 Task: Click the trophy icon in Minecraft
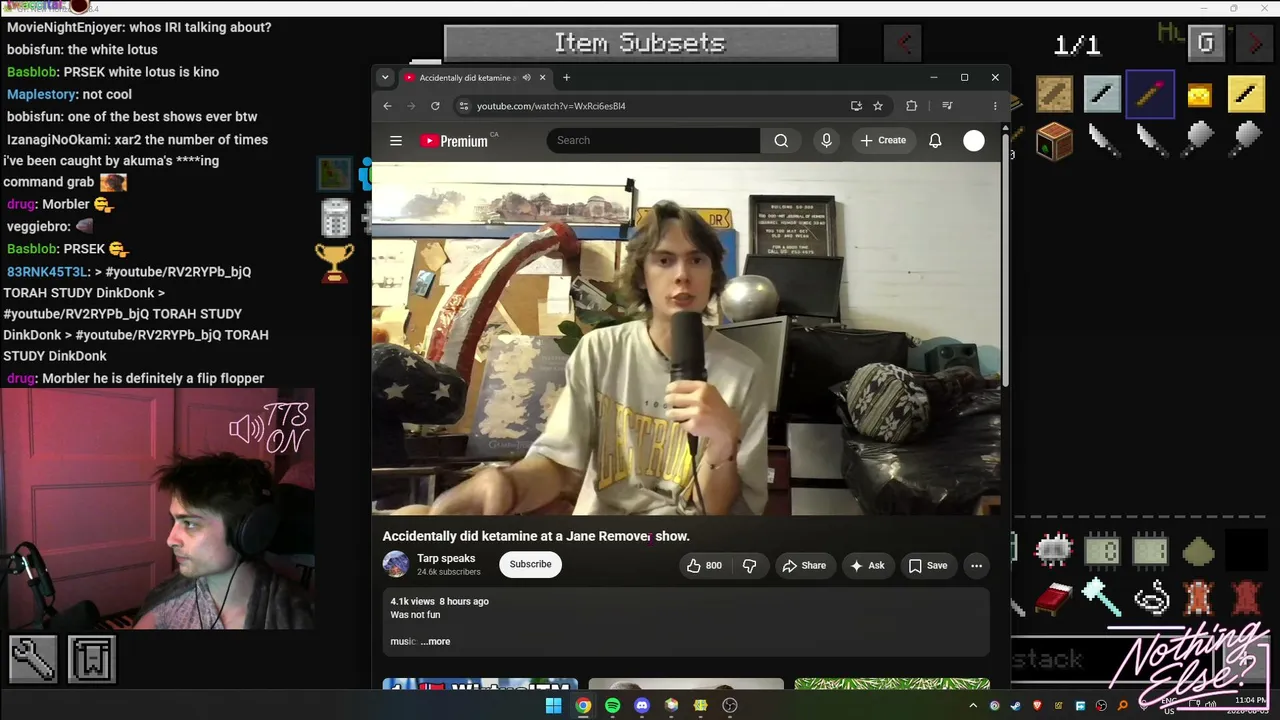click(334, 262)
